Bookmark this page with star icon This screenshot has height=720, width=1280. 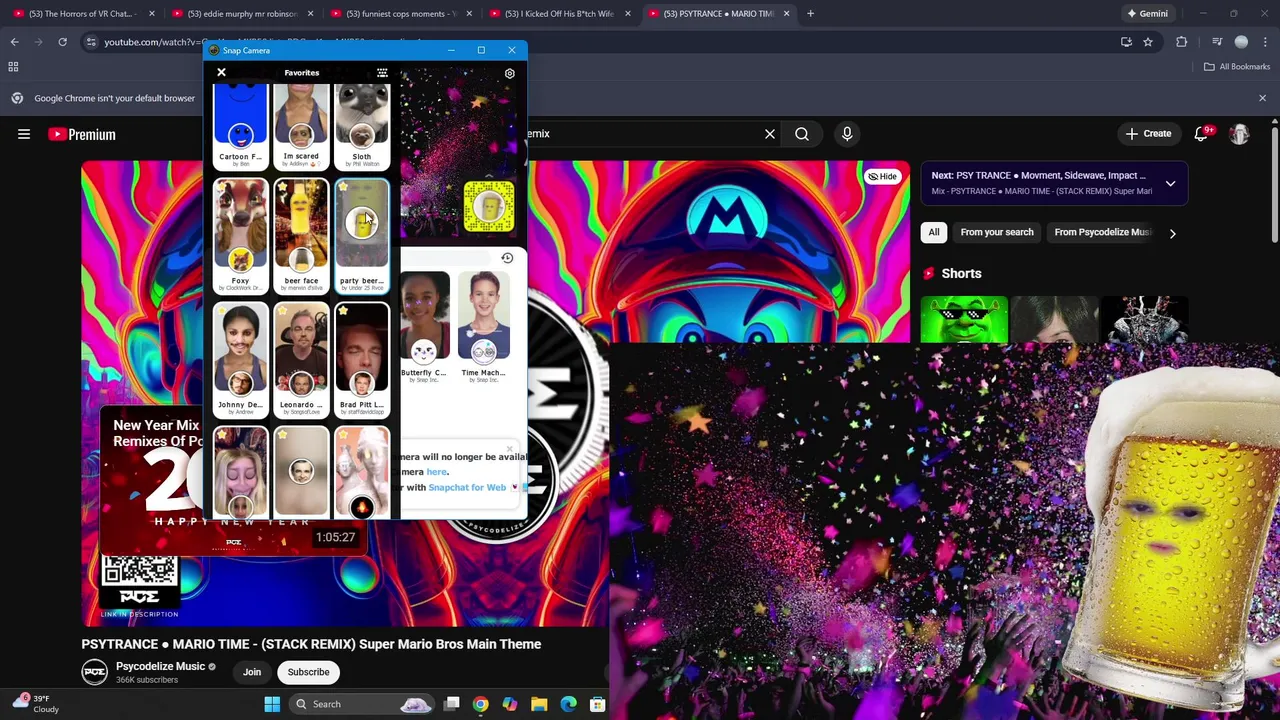click(1148, 42)
